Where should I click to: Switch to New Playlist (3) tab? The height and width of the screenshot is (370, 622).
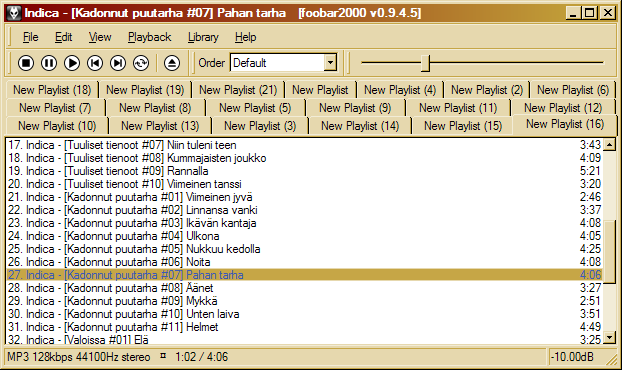coord(260,126)
